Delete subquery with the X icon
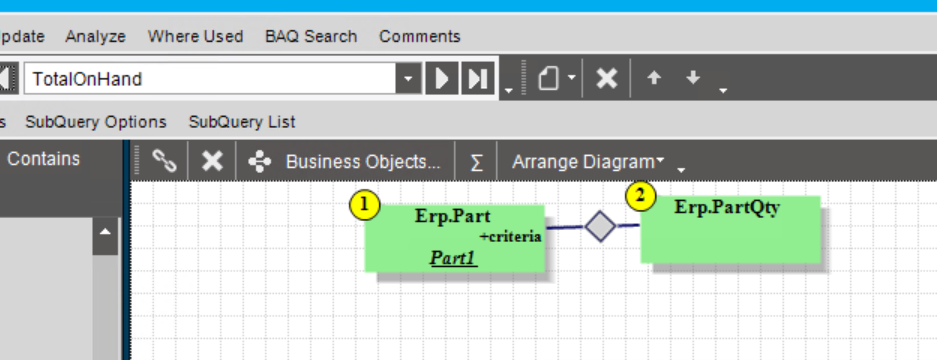Screen dimensions: 937x360 coord(607,78)
